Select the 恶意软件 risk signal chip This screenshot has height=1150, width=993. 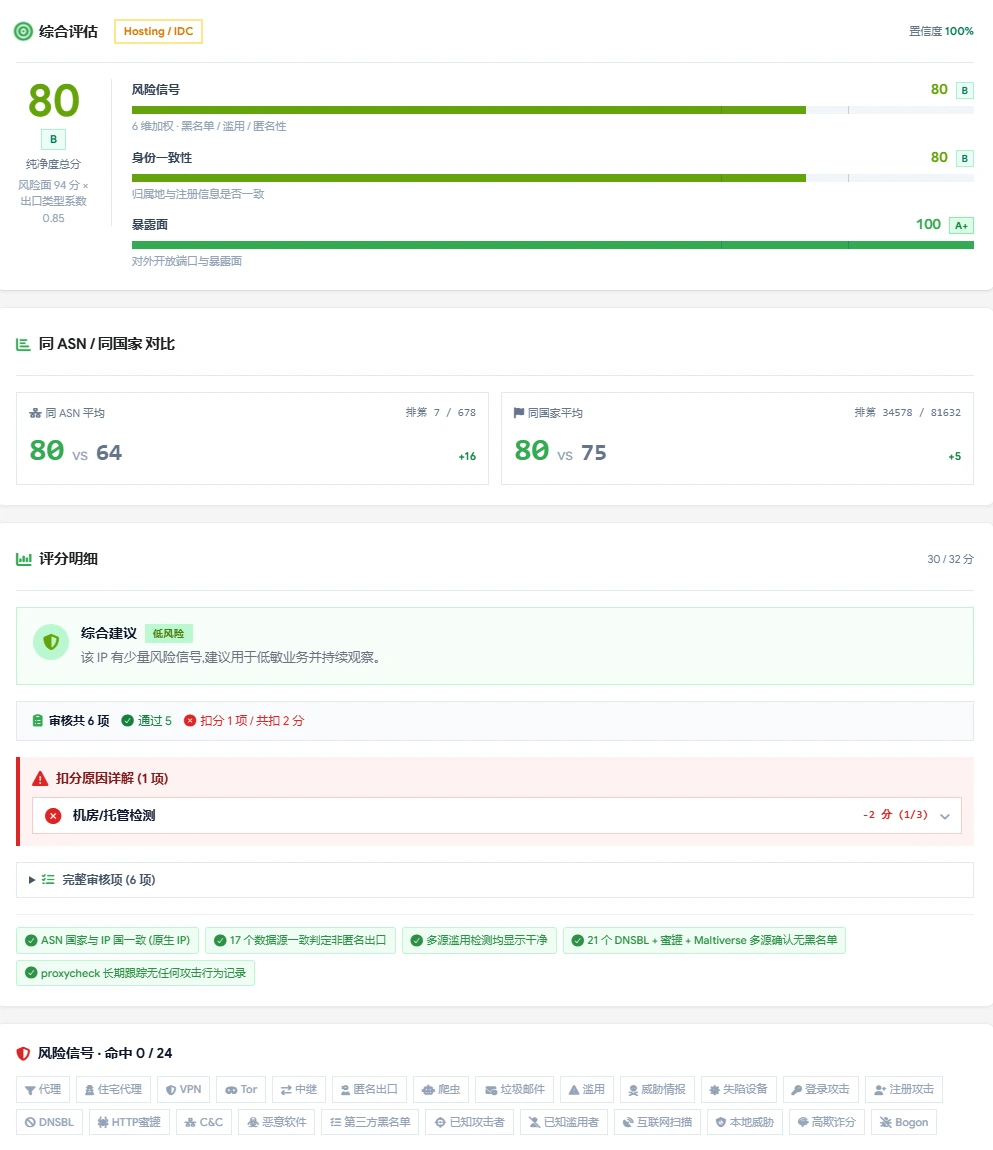tap(276, 1122)
